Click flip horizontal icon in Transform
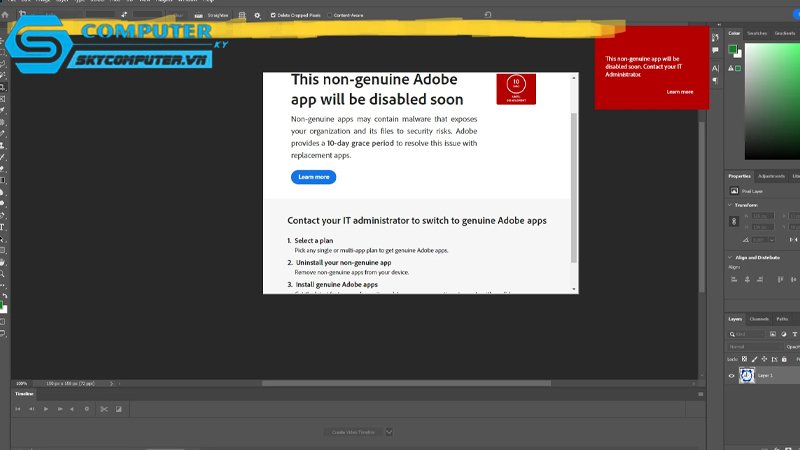Viewport: 800px width, 450px height. 793,240
